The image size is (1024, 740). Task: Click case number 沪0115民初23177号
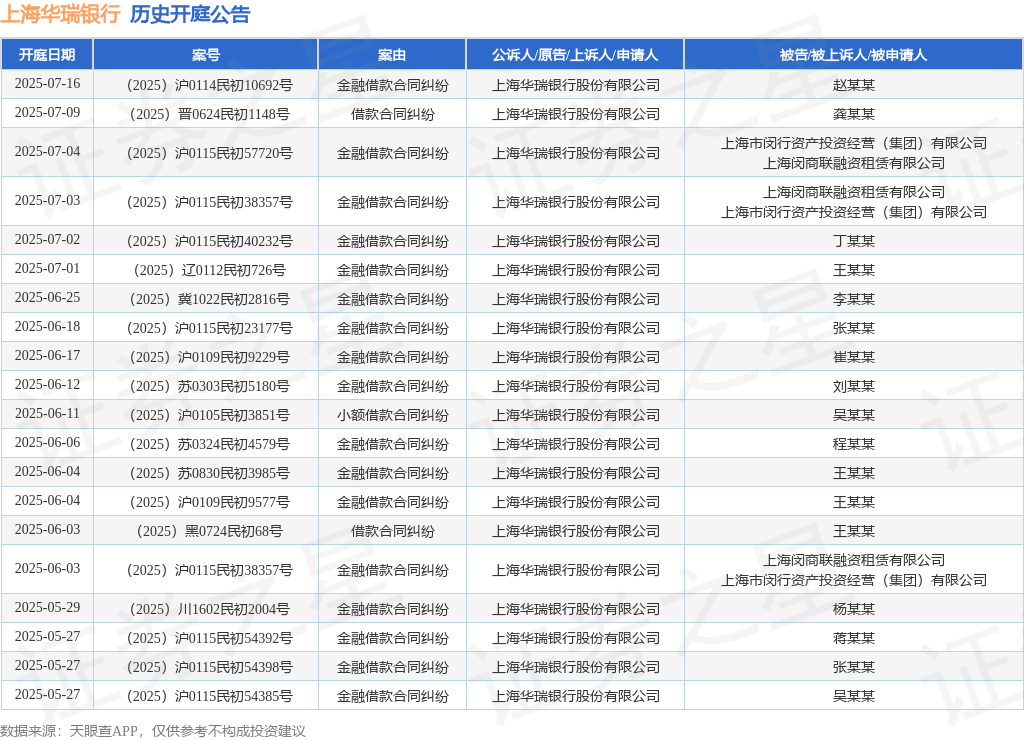click(209, 329)
